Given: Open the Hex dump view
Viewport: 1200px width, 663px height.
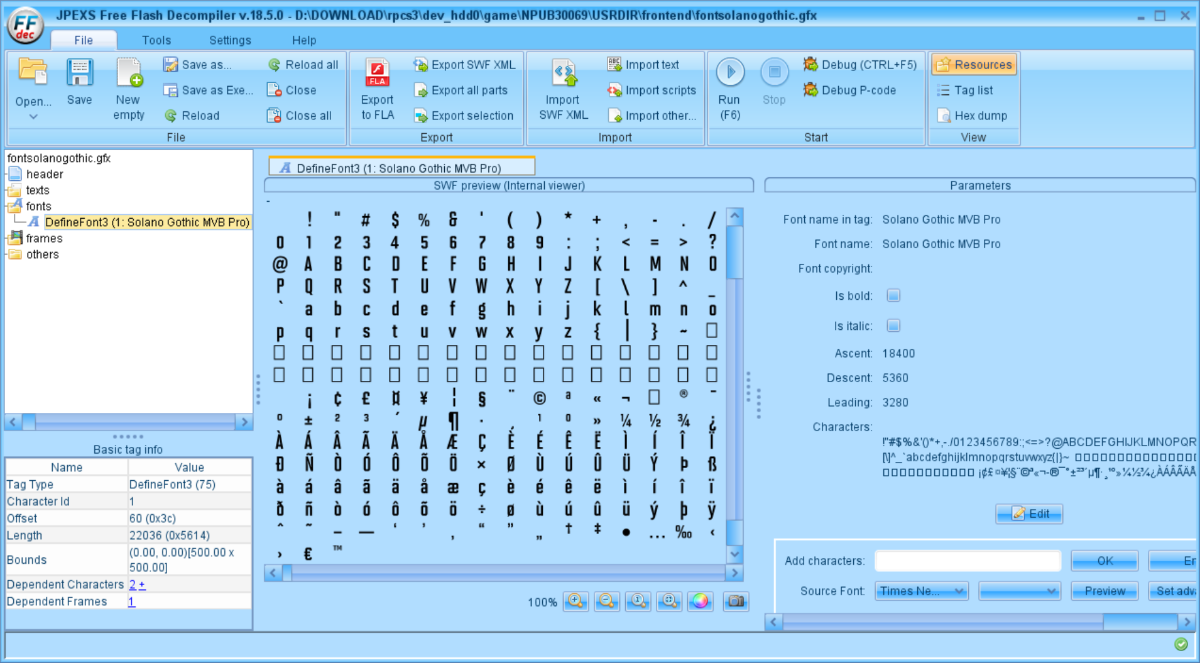Looking at the screenshot, I should 943,115.
